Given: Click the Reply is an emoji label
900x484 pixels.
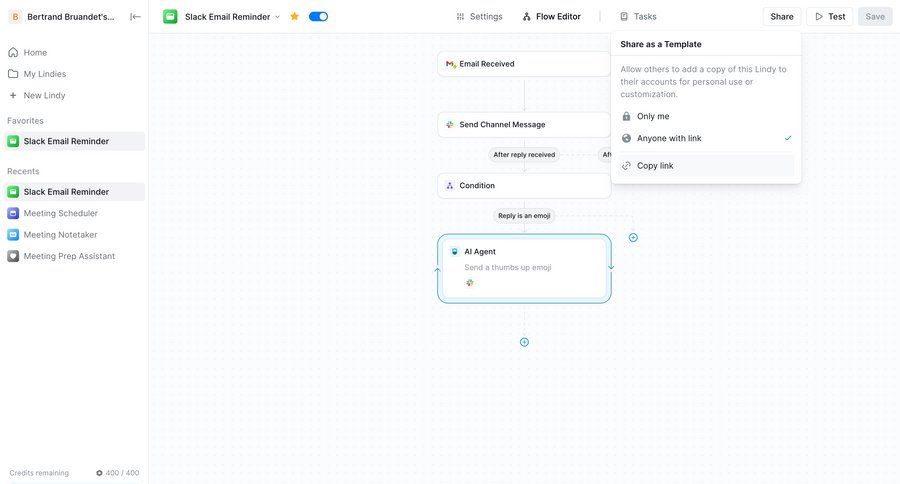Looking at the screenshot, I should tap(524, 216).
